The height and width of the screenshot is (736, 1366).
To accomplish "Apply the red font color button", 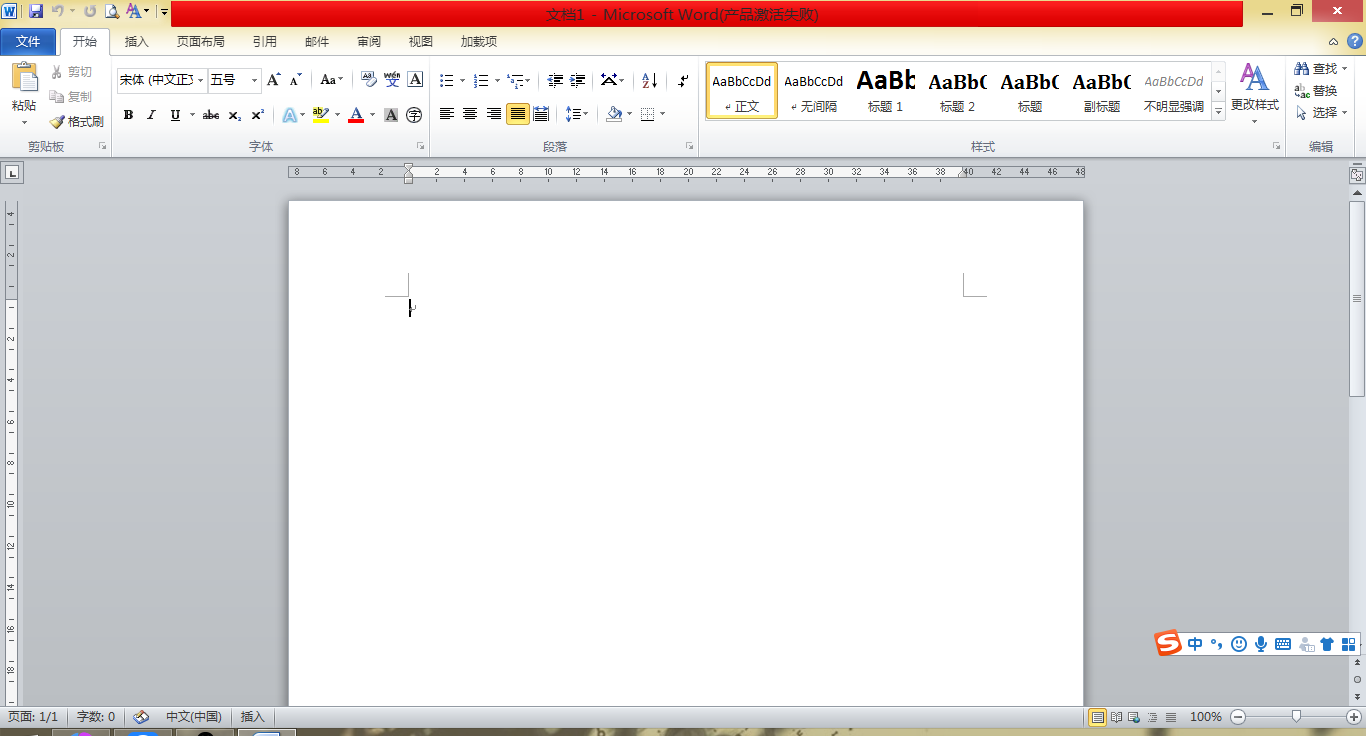I will coord(356,115).
